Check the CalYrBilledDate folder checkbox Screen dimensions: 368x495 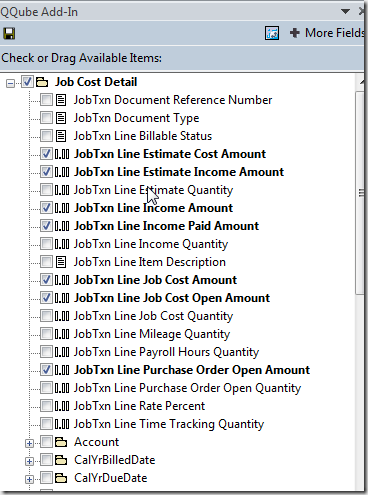click(x=46, y=459)
